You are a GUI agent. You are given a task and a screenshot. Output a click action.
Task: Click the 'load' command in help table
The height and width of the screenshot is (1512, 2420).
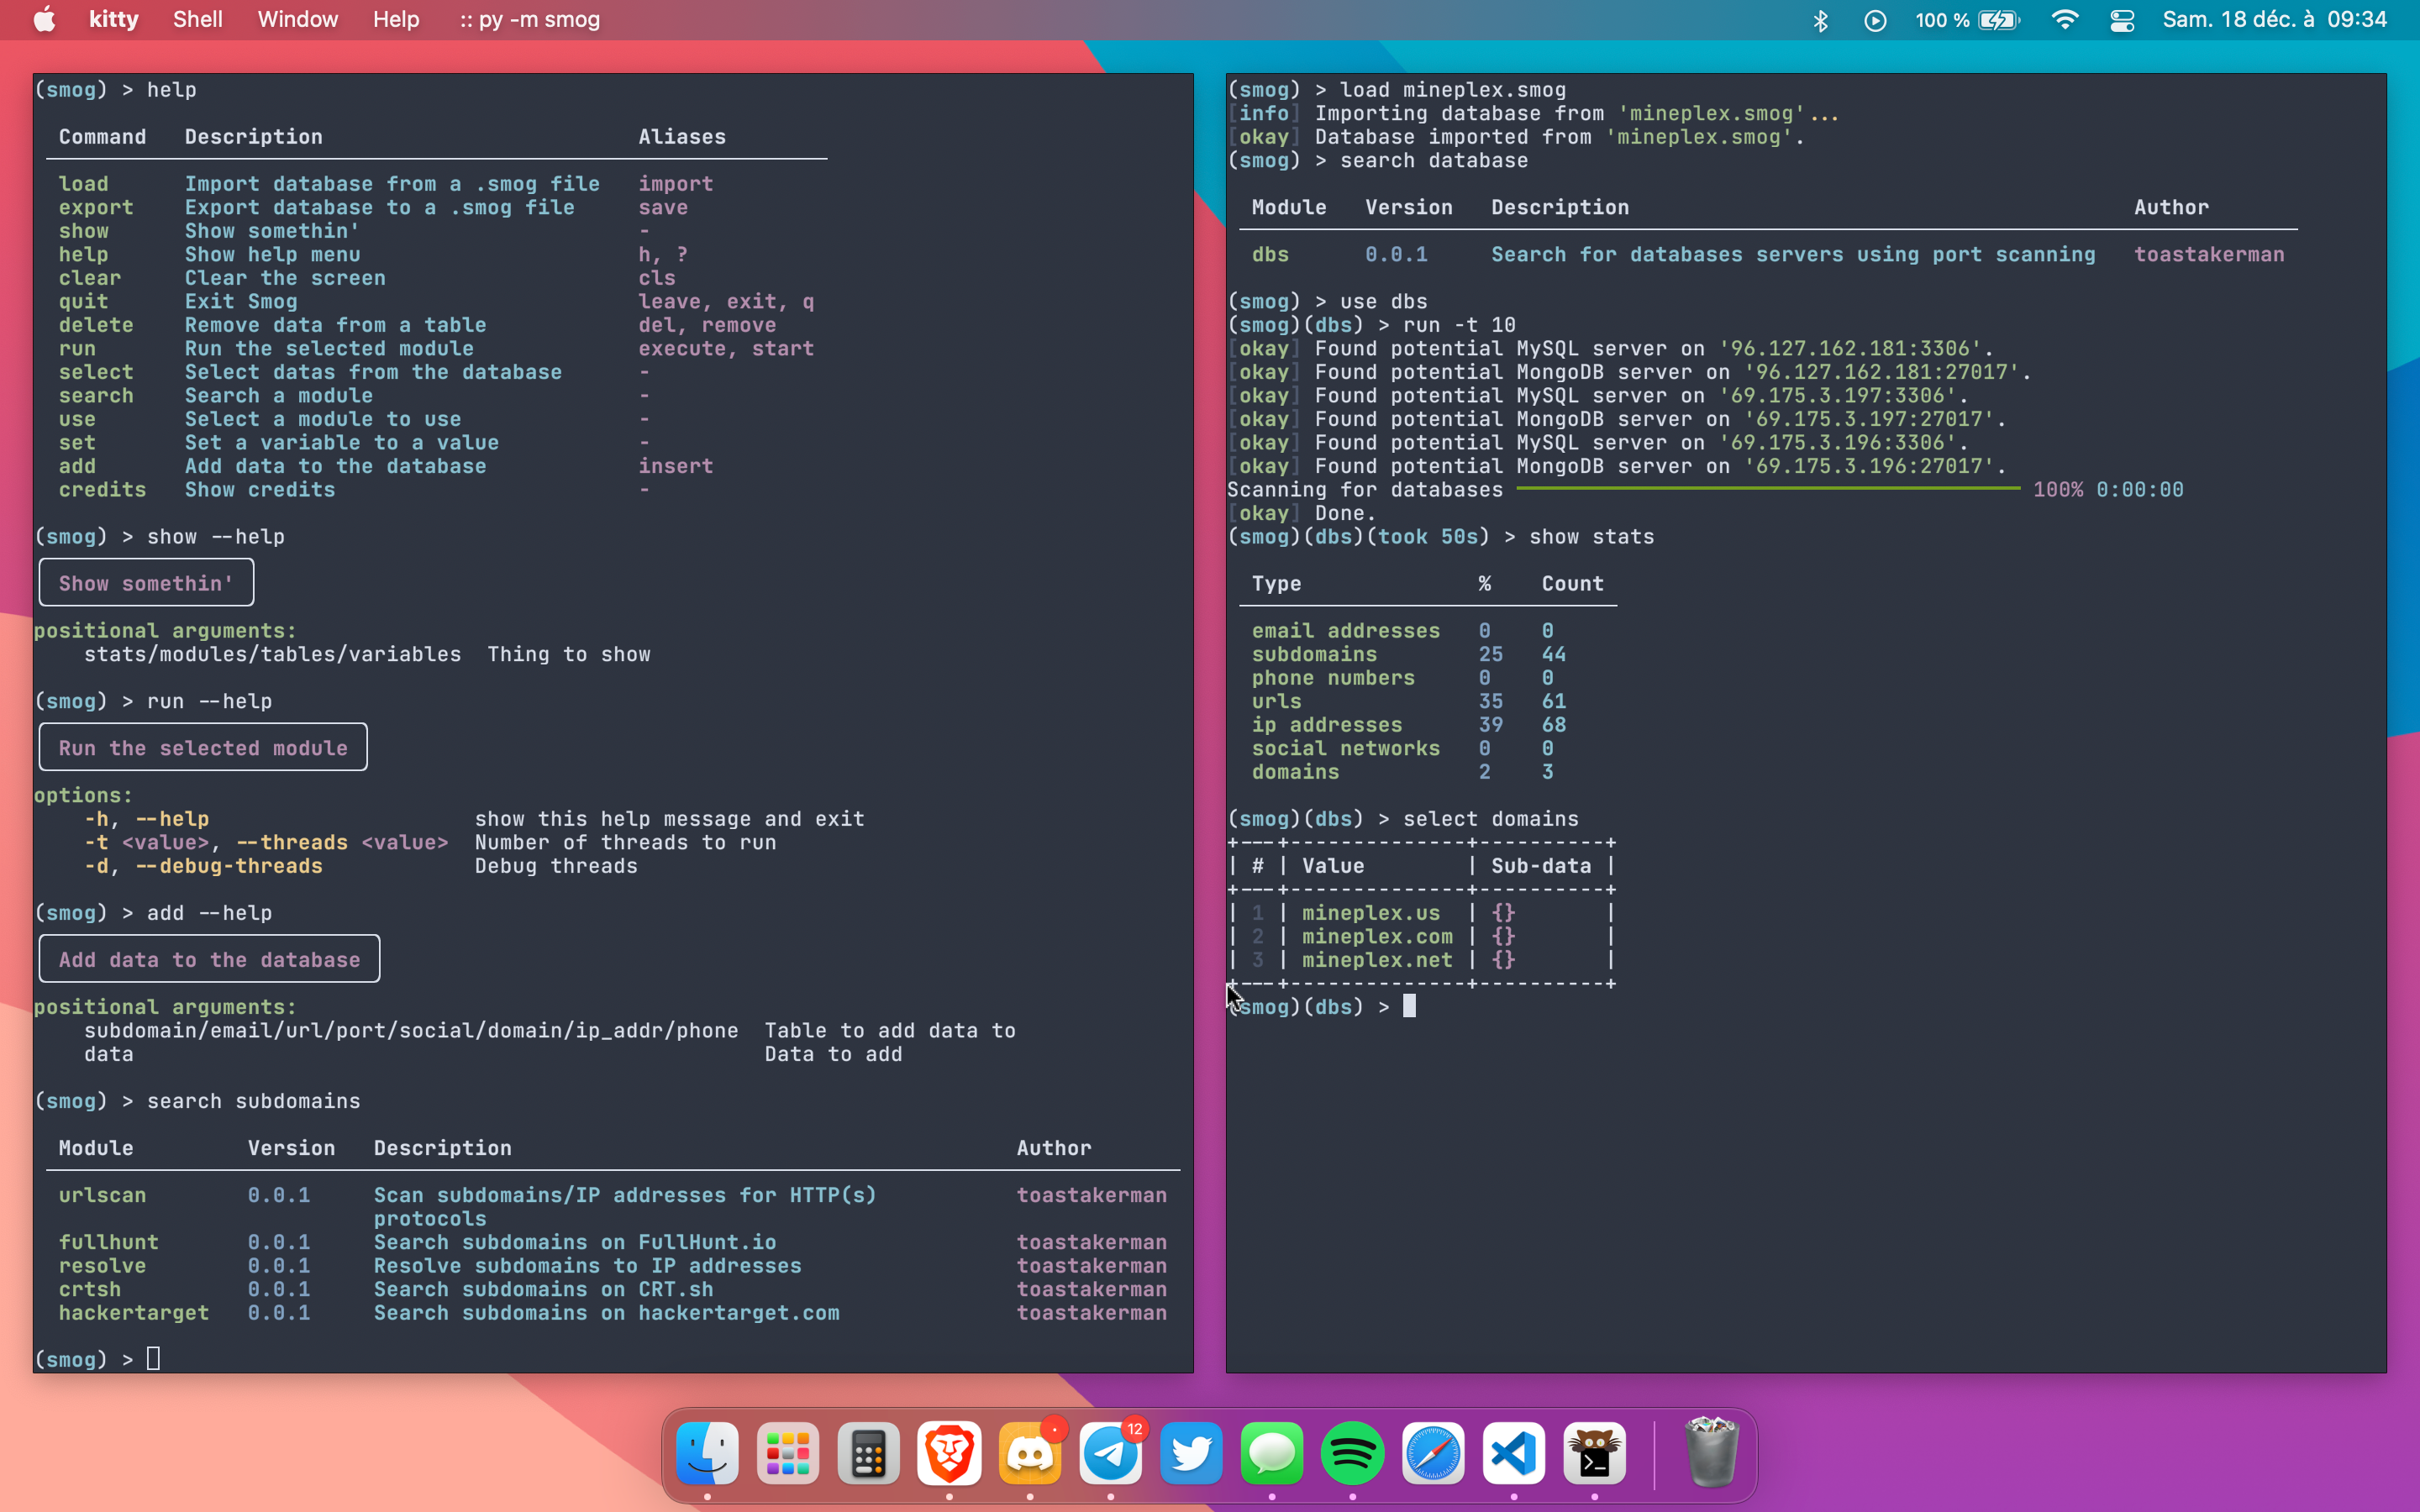tap(83, 183)
